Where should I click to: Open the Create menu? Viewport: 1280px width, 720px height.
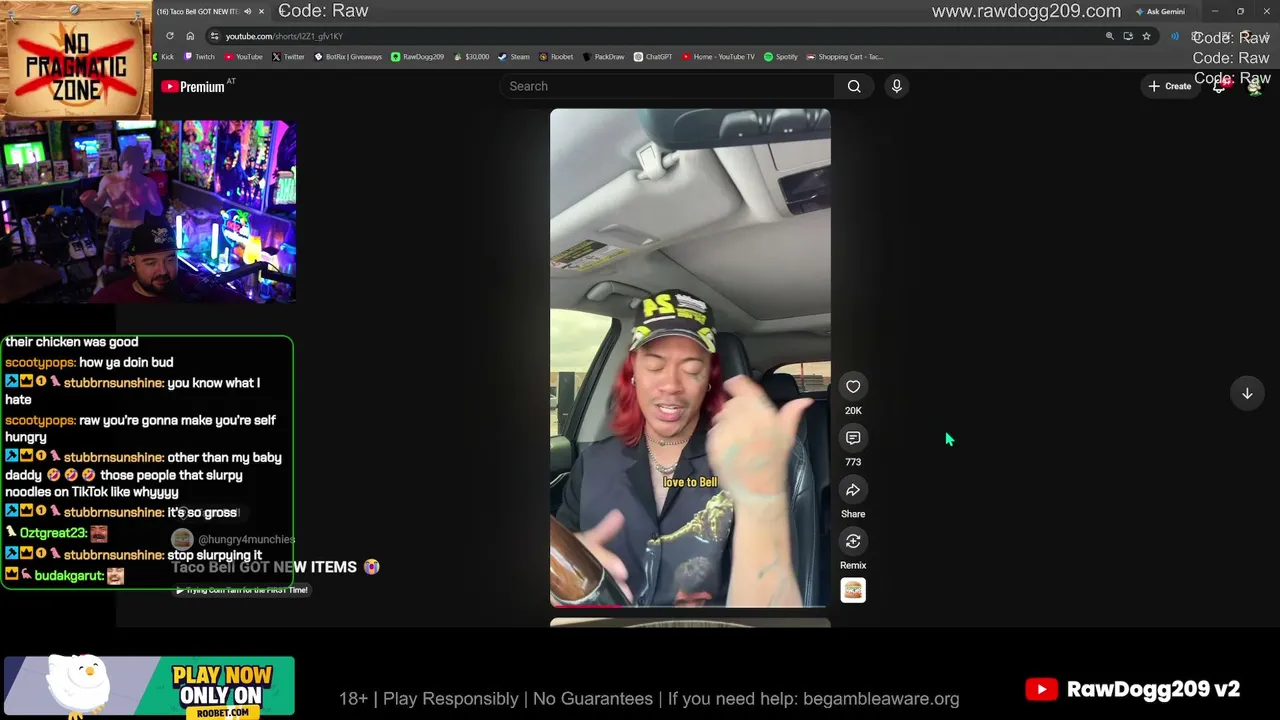(1169, 86)
